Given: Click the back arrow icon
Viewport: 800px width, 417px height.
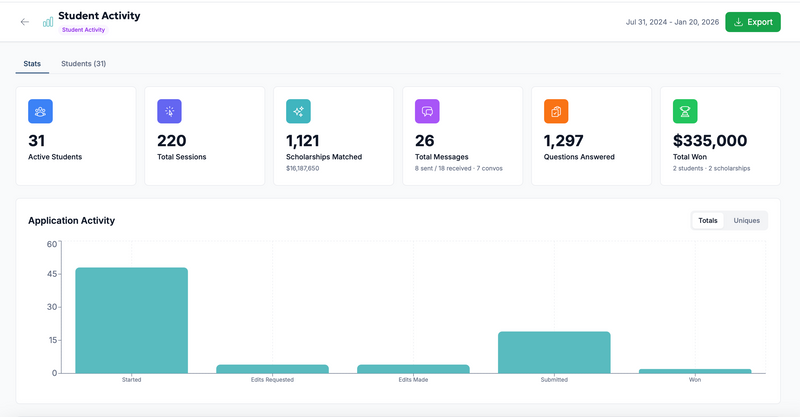Looking at the screenshot, I should point(25,22).
